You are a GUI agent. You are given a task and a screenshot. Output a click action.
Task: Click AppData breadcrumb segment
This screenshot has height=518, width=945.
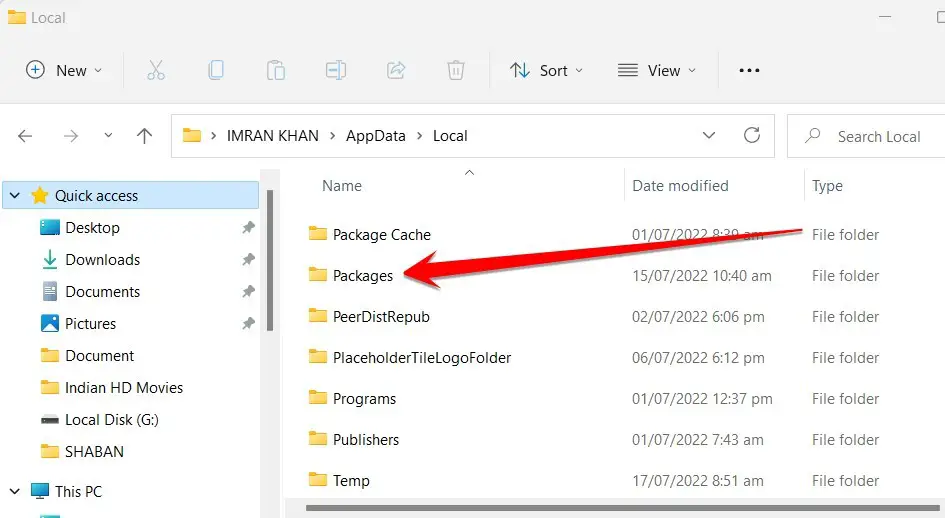coord(375,136)
